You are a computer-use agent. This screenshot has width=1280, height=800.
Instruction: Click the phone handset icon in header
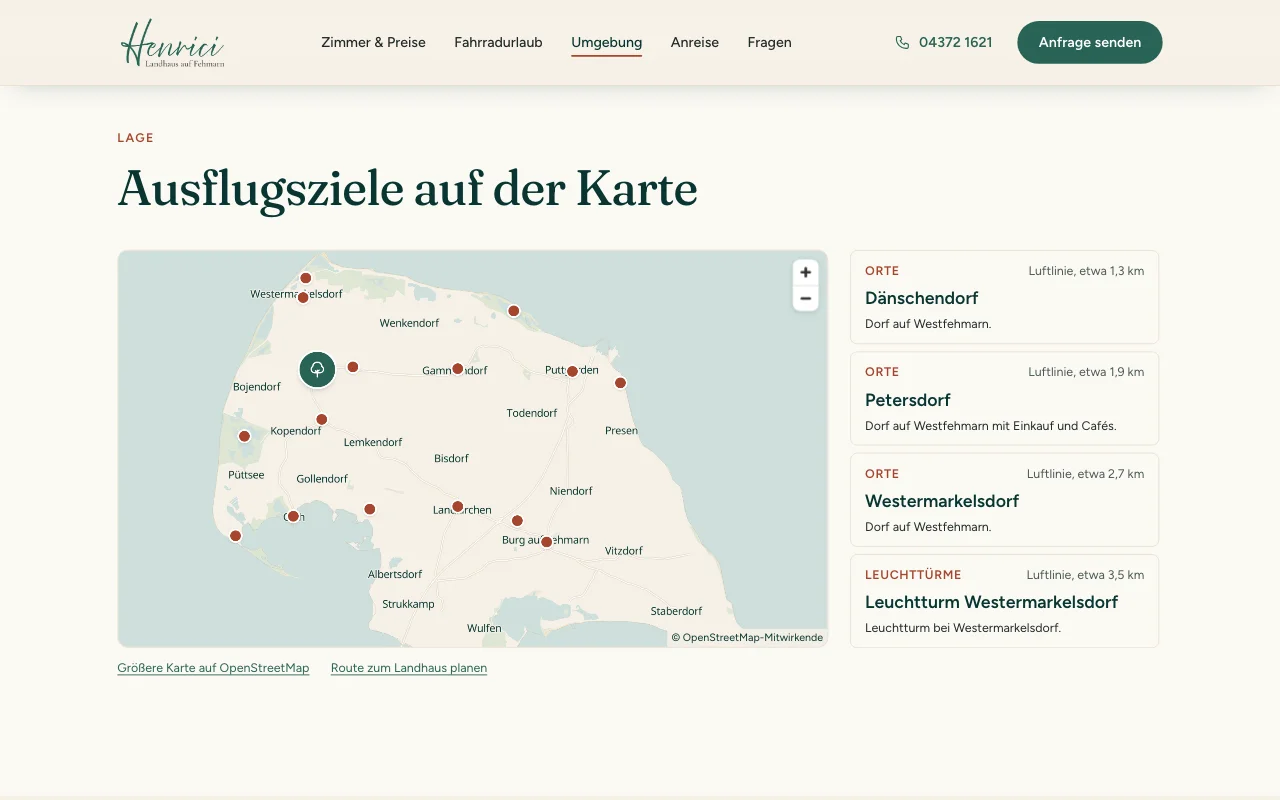pyautogui.click(x=902, y=43)
